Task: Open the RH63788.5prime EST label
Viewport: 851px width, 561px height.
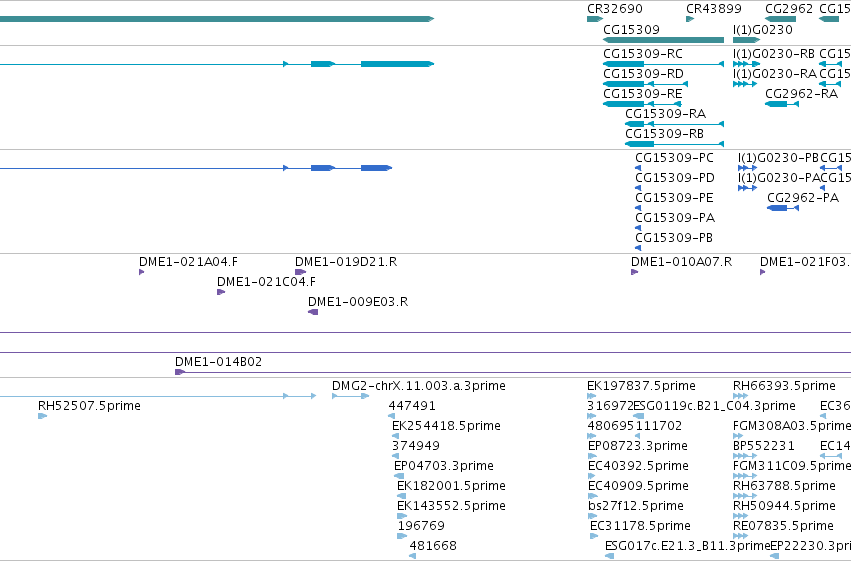Action: 784,486
